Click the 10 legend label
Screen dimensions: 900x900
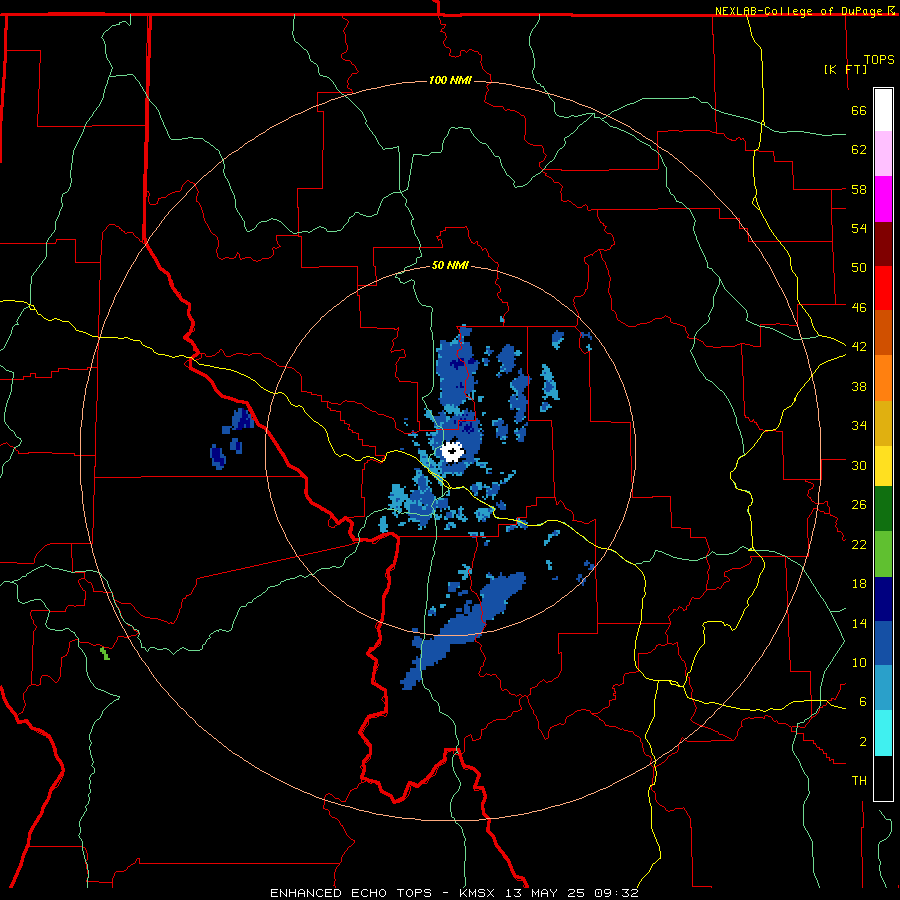859,662
